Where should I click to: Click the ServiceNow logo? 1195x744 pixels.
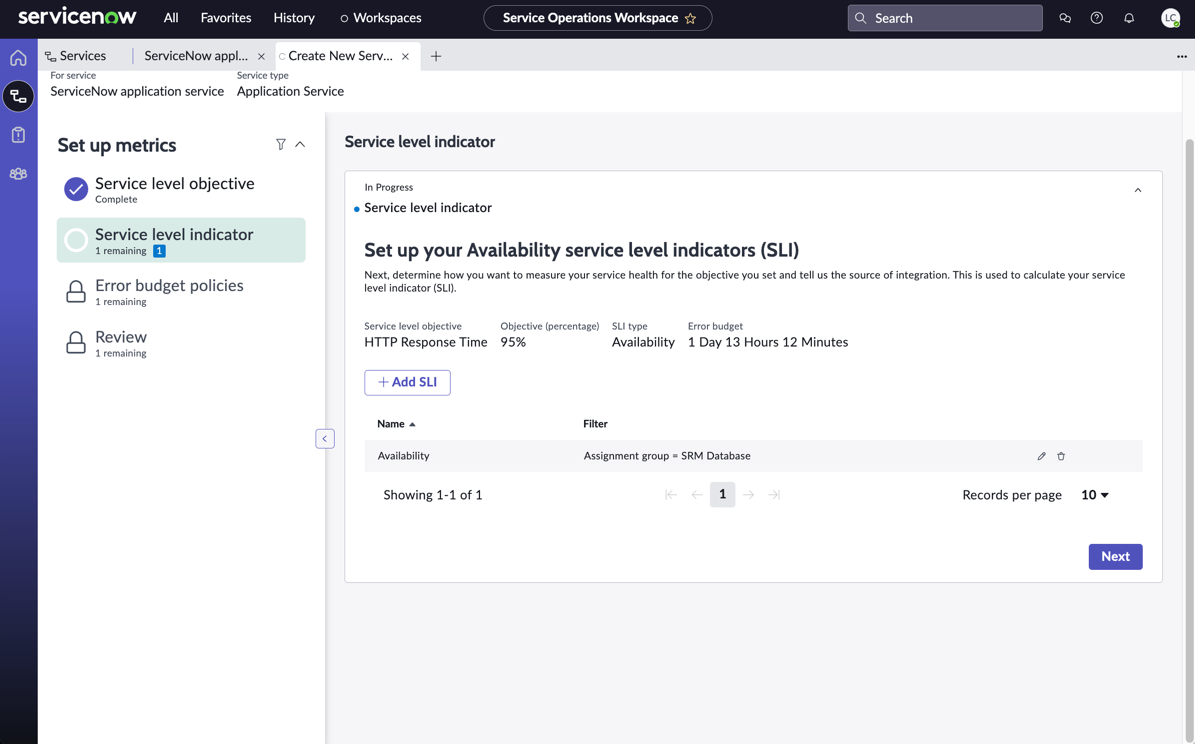click(77, 17)
